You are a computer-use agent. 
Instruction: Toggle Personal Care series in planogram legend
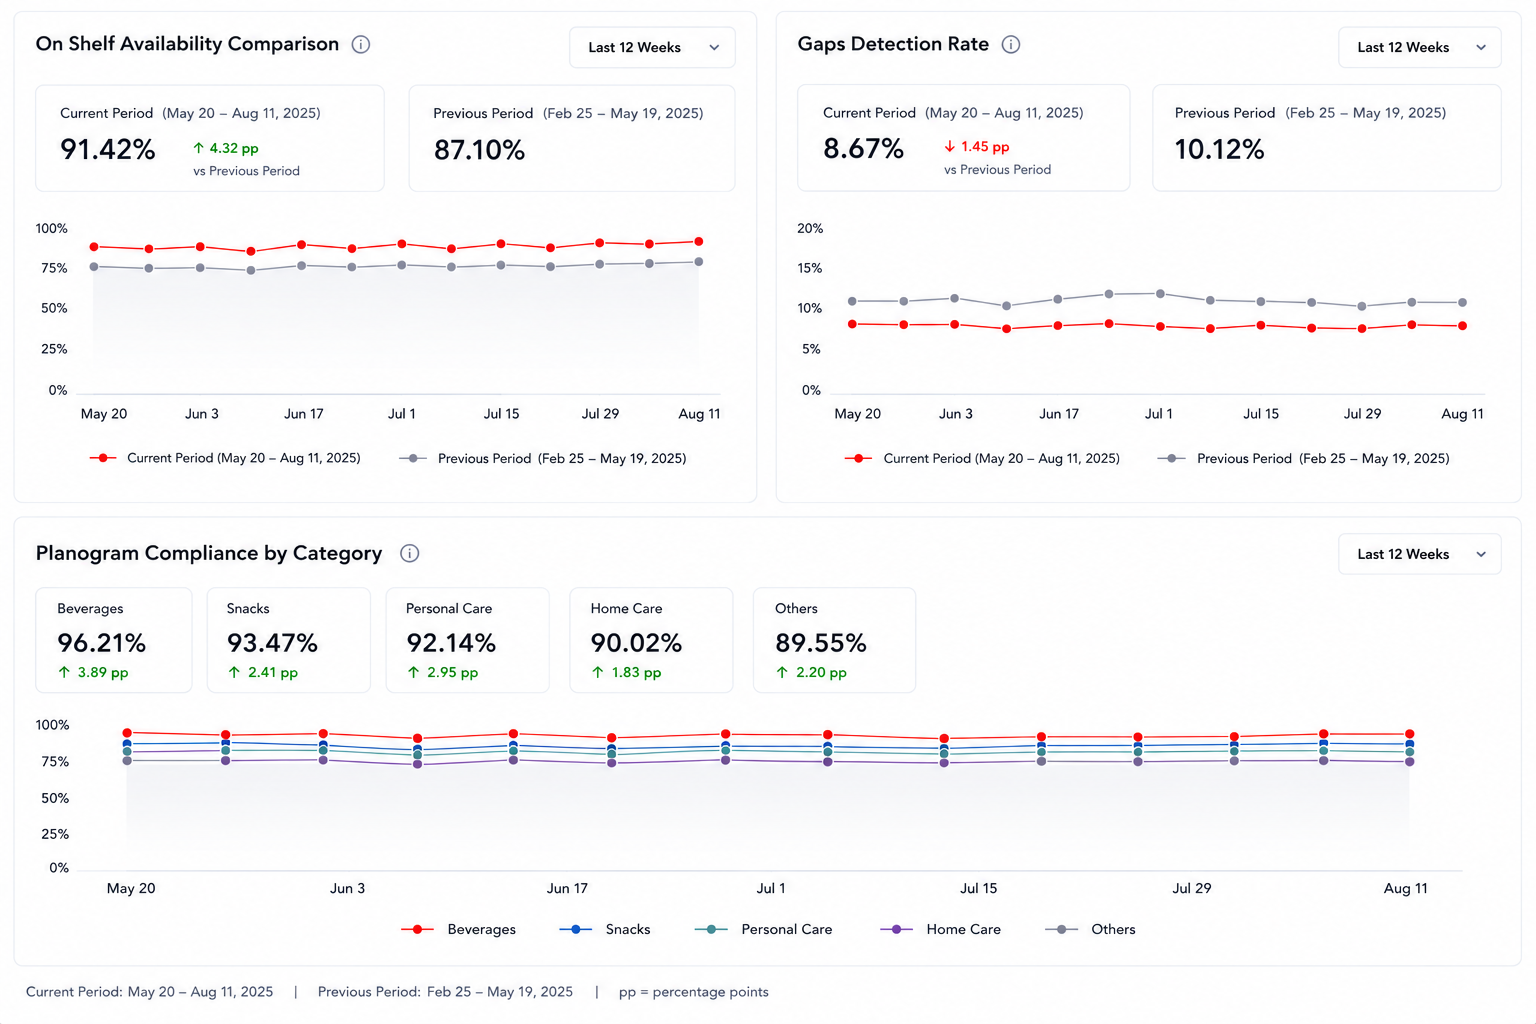pyautogui.click(x=764, y=929)
